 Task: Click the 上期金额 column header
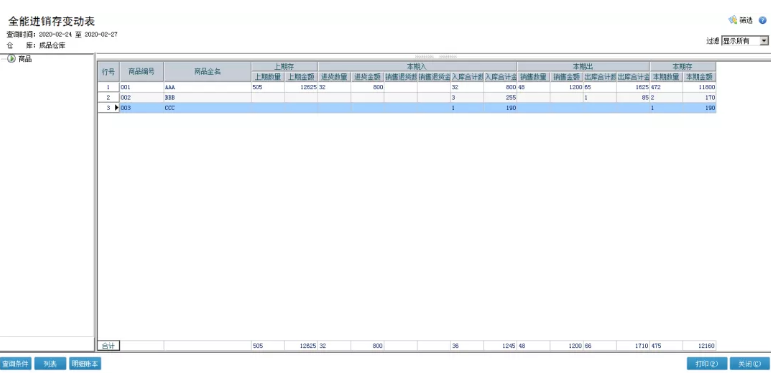pos(301,77)
